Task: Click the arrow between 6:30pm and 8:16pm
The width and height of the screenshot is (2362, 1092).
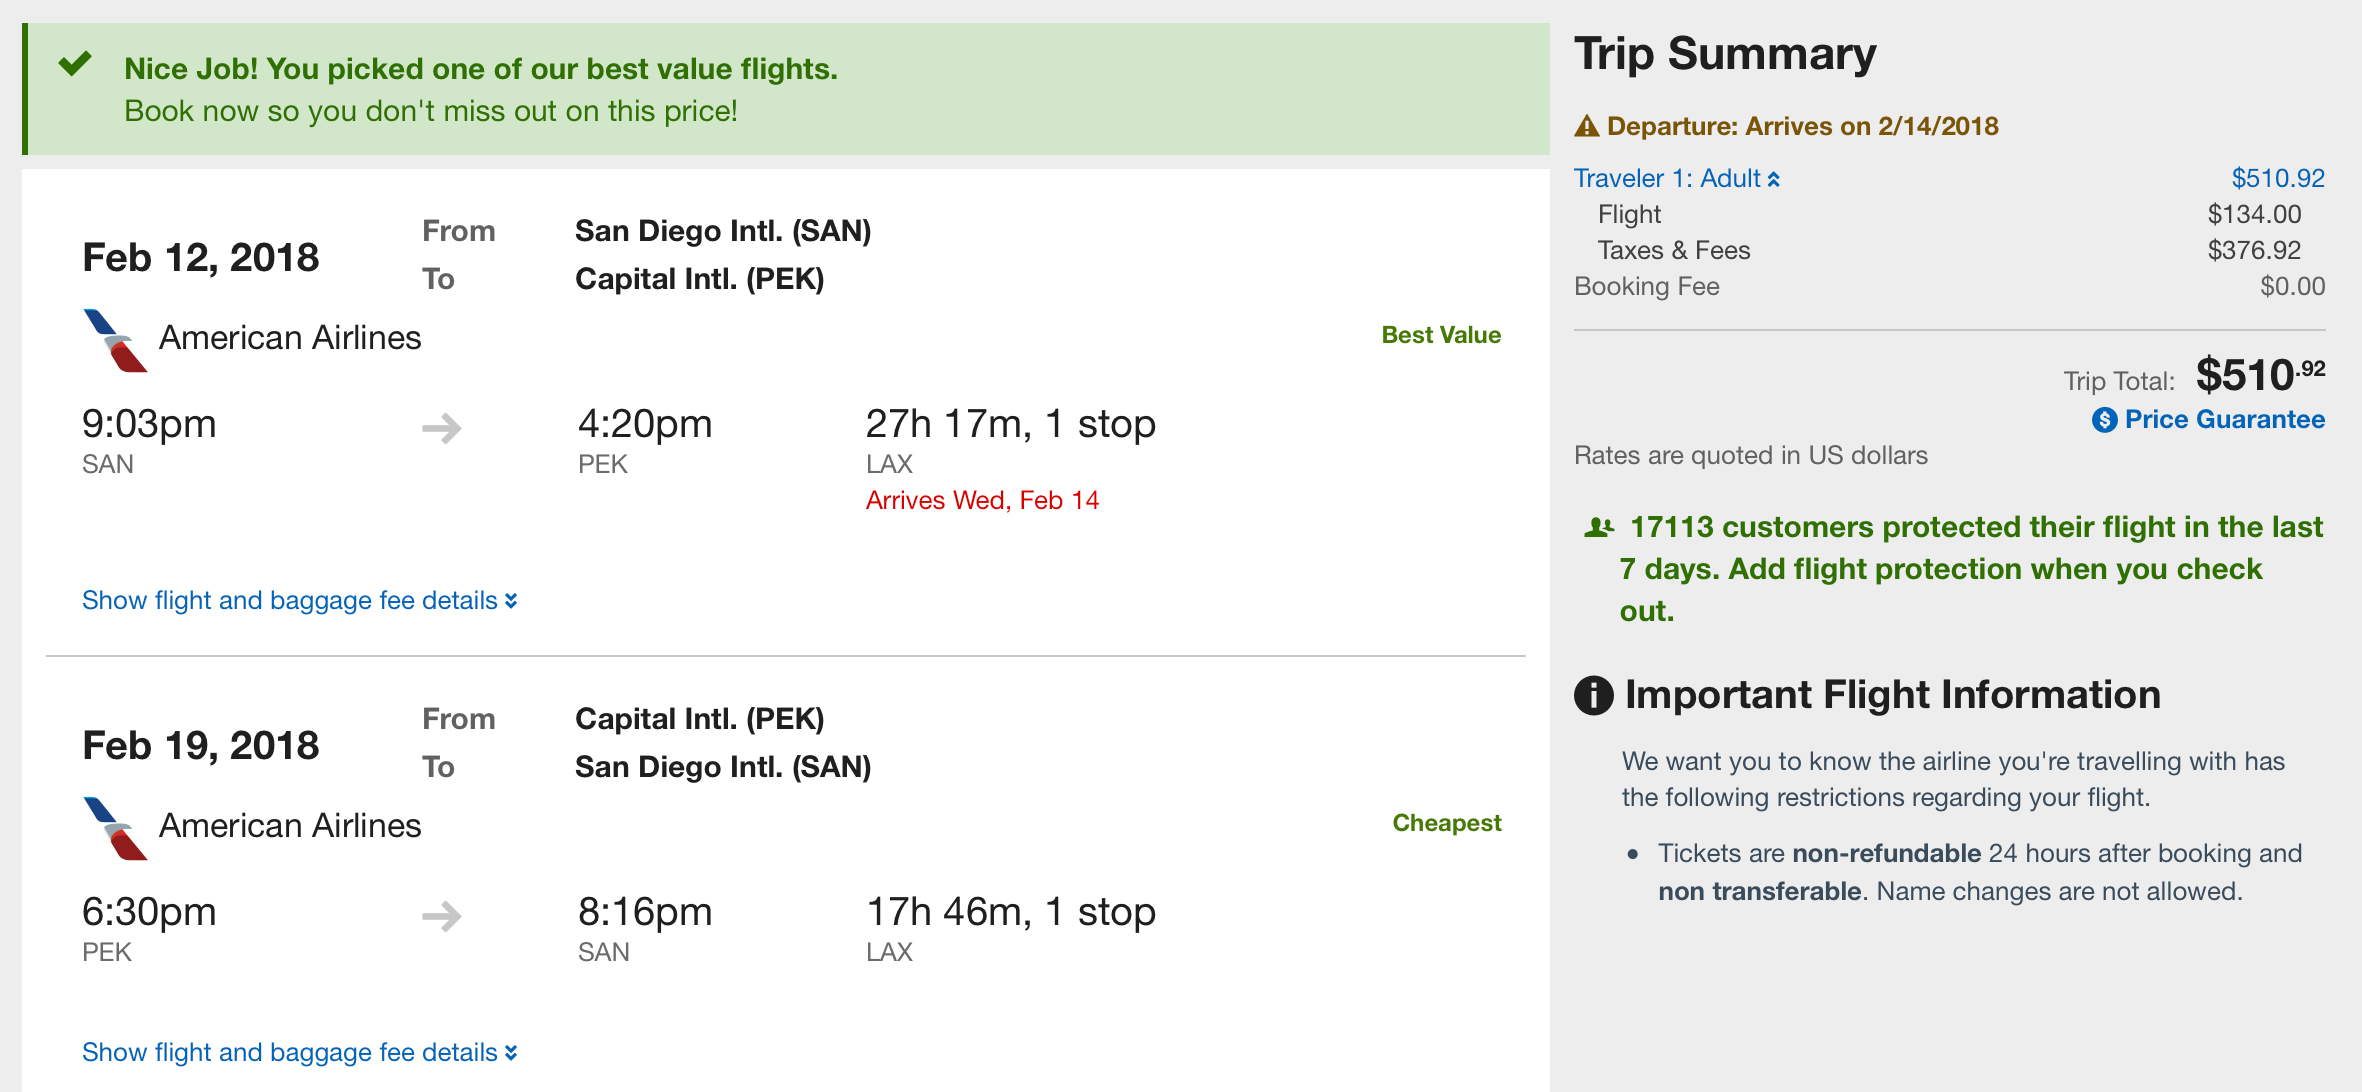Action: tap(442, 916)
